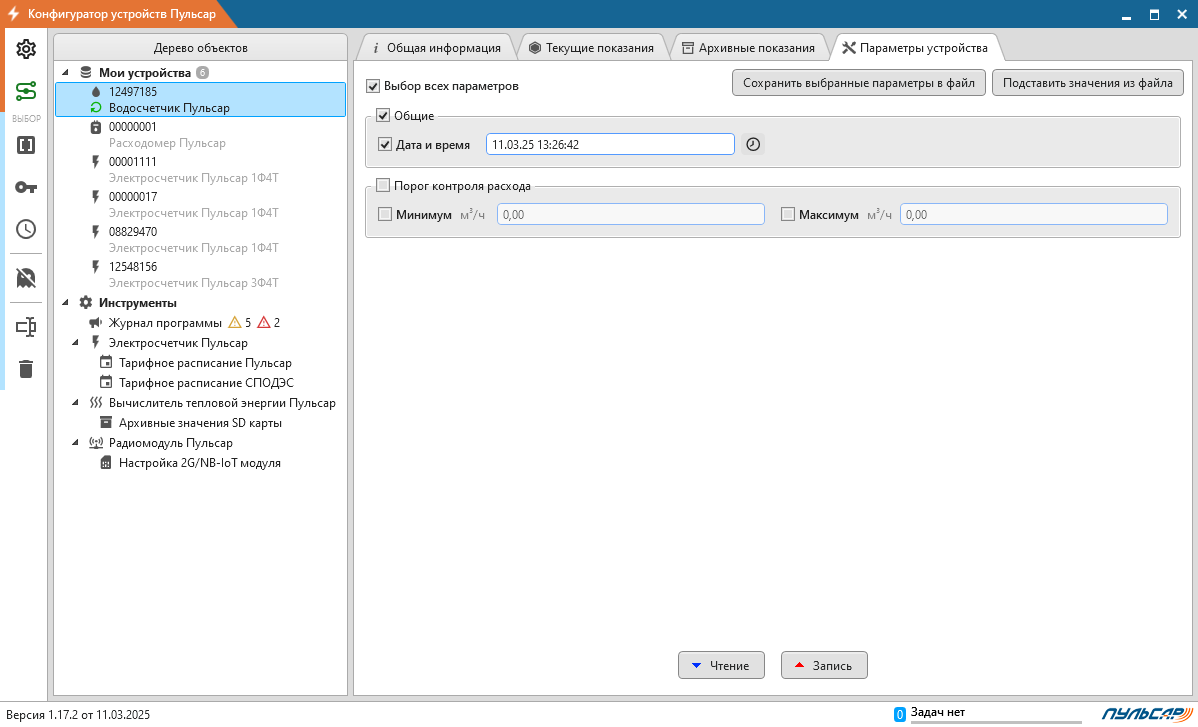Click the lightning icon of device 00001111
The width and height of the screenshot is (1198, 727).
point(96,162)
